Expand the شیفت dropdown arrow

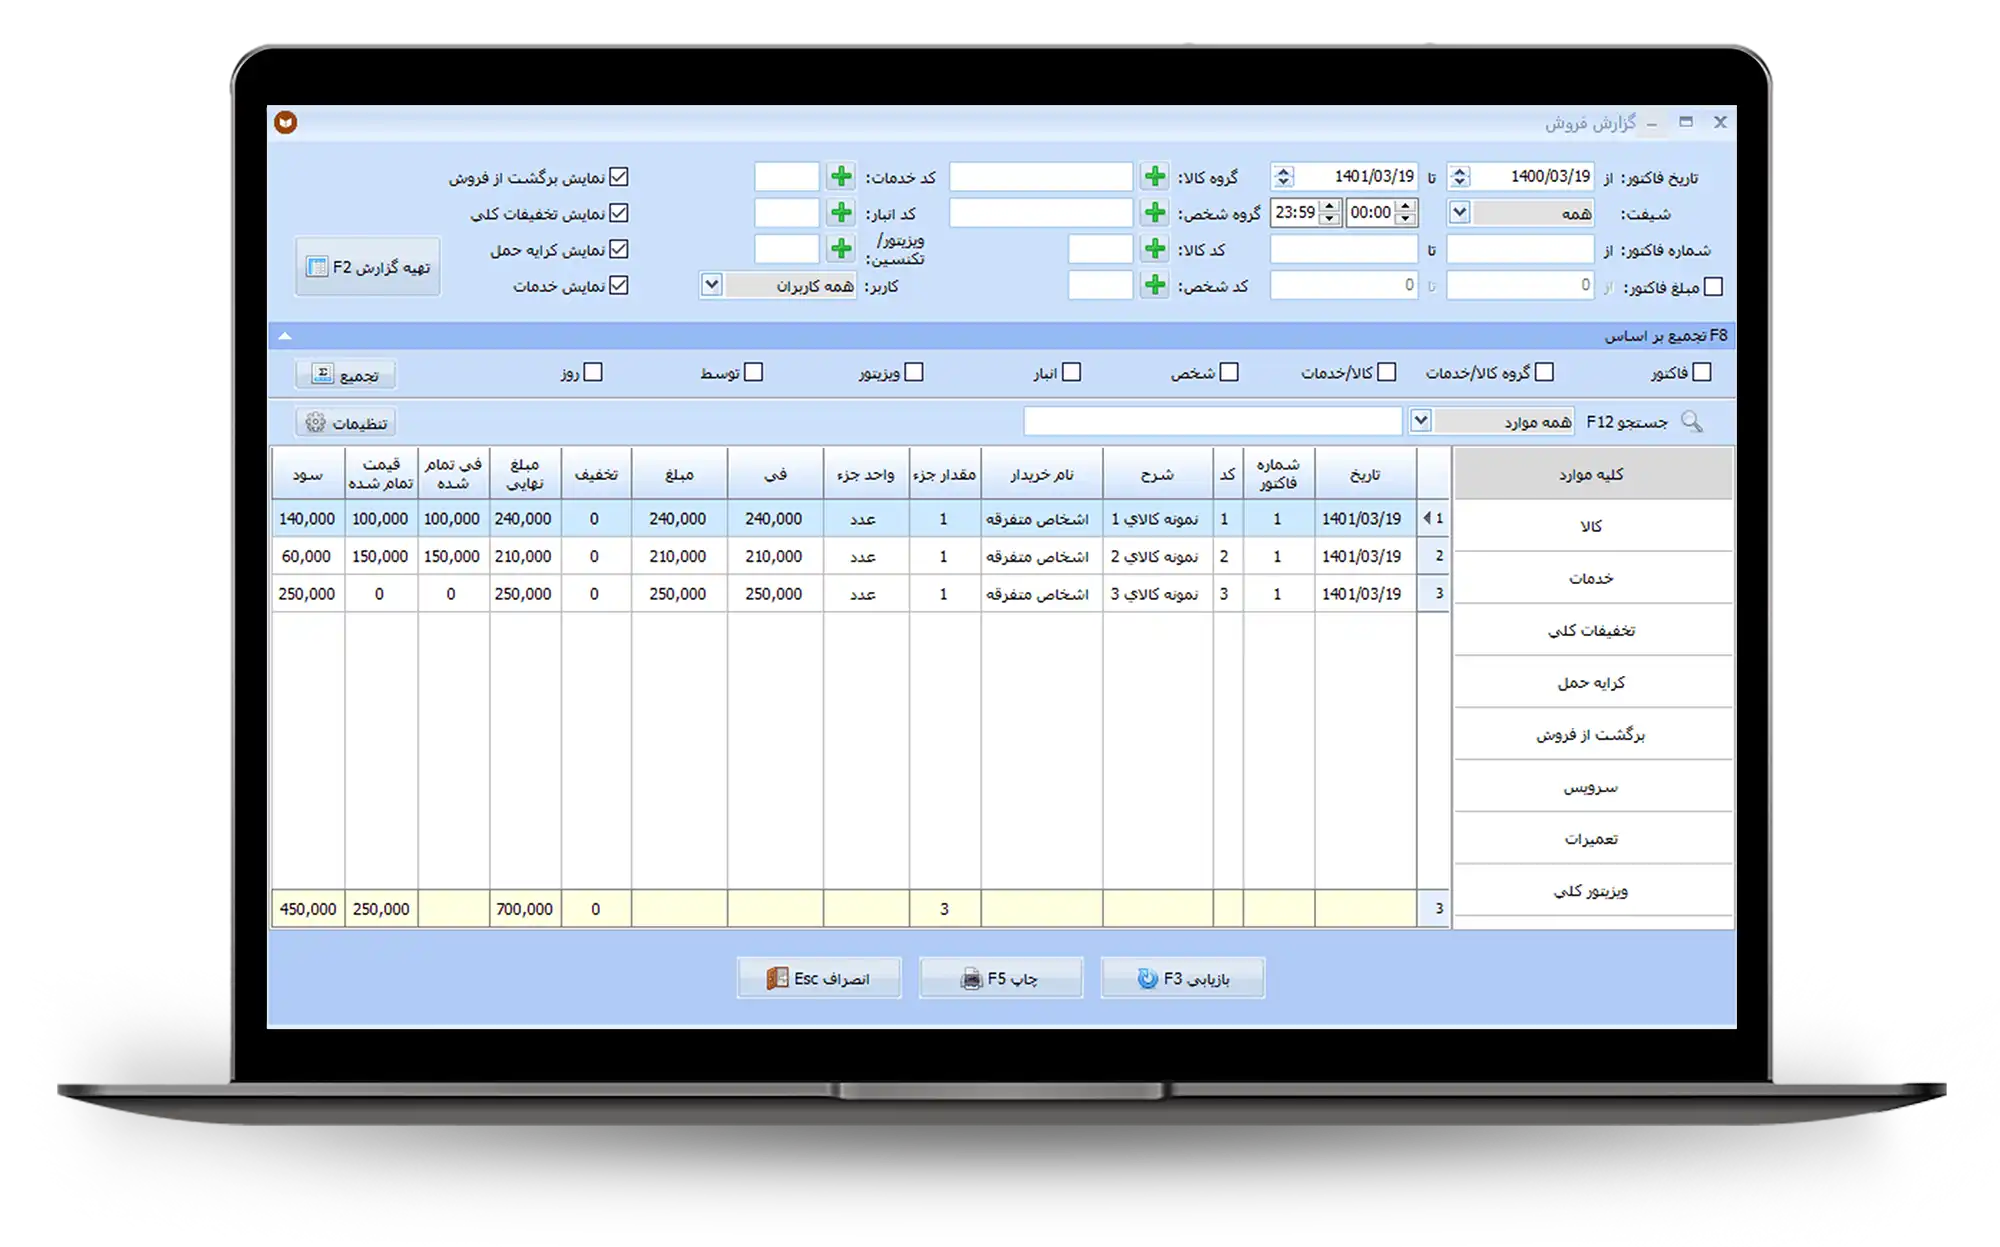(1459, 213)
